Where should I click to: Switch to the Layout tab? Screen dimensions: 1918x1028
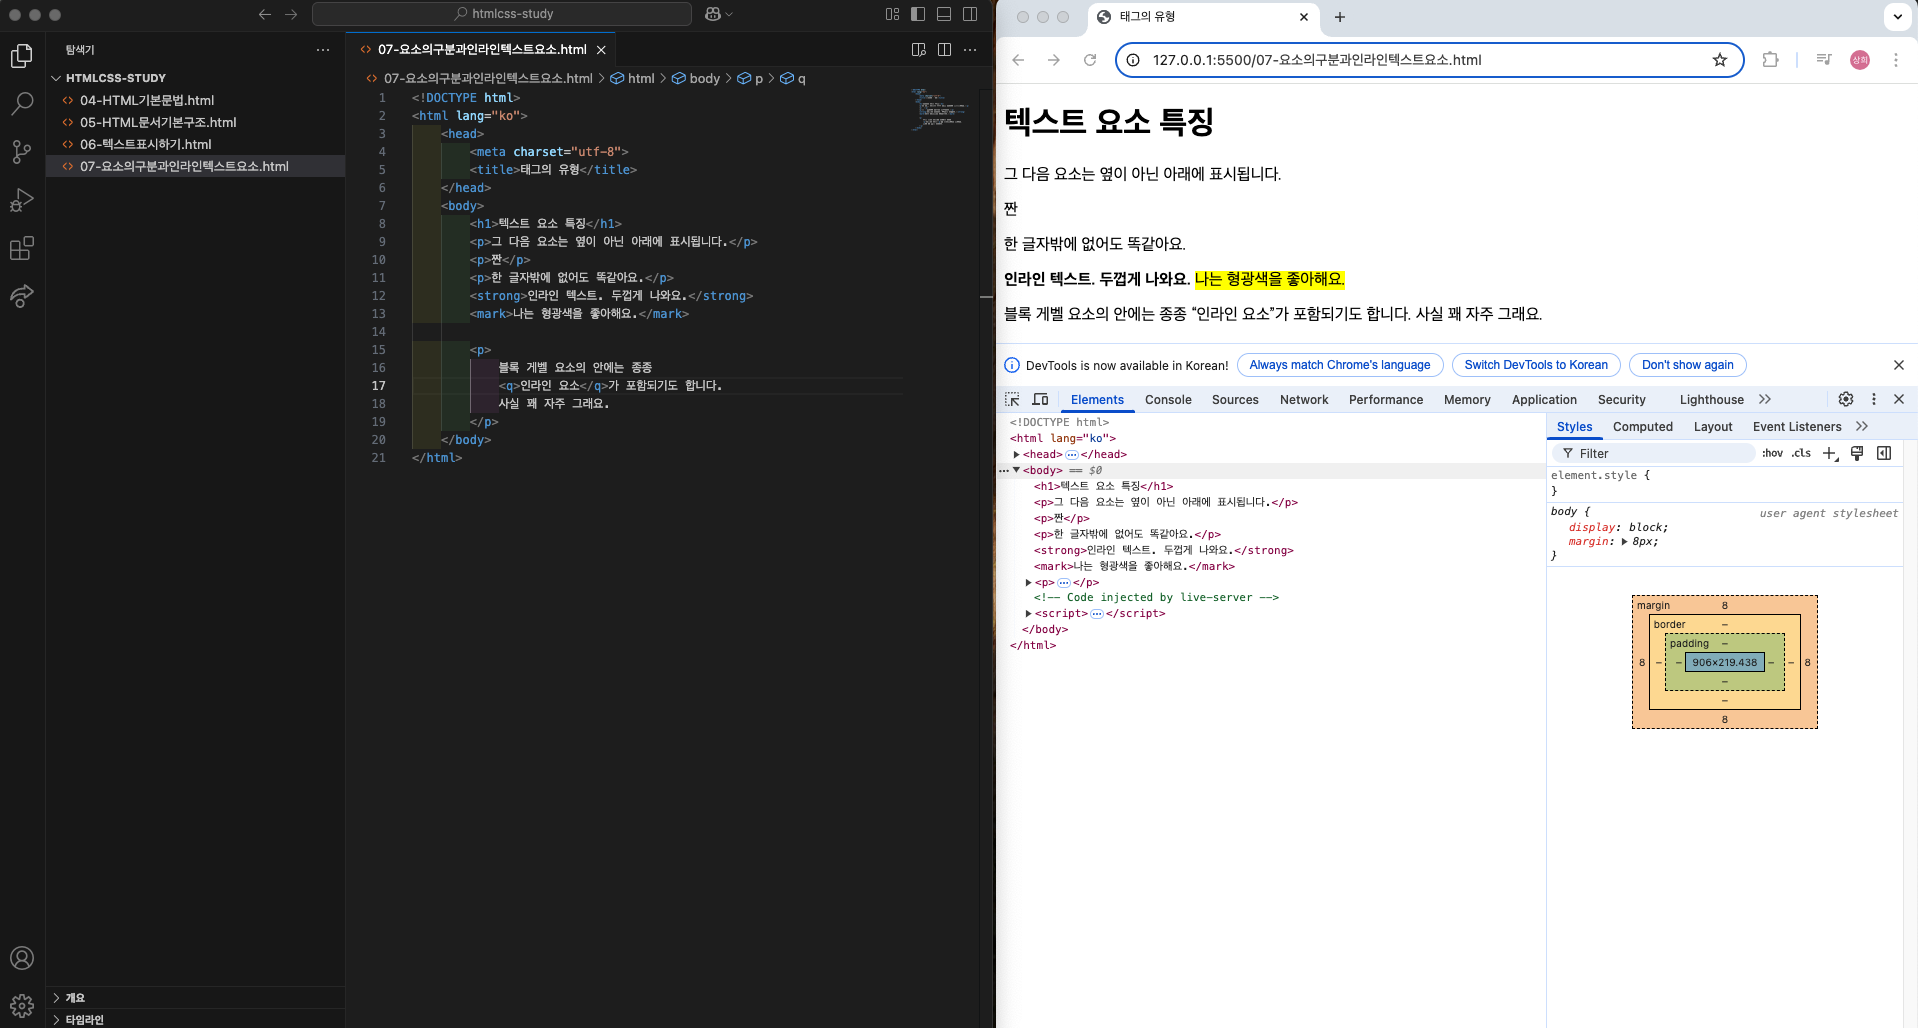[1713, 427]
